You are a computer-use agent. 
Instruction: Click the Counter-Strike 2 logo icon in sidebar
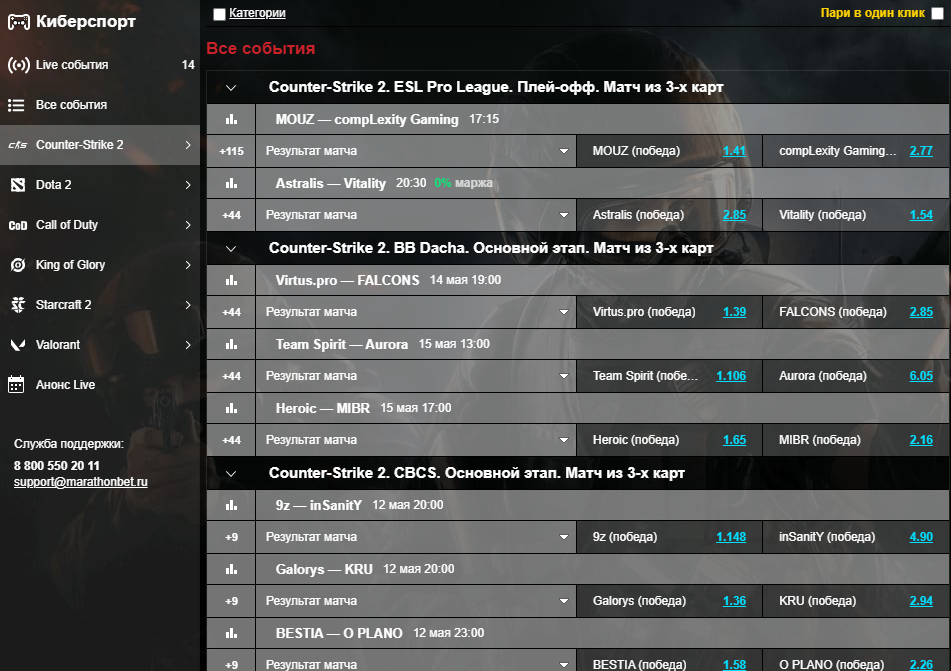pyautogui.click(x=18, y=145)
